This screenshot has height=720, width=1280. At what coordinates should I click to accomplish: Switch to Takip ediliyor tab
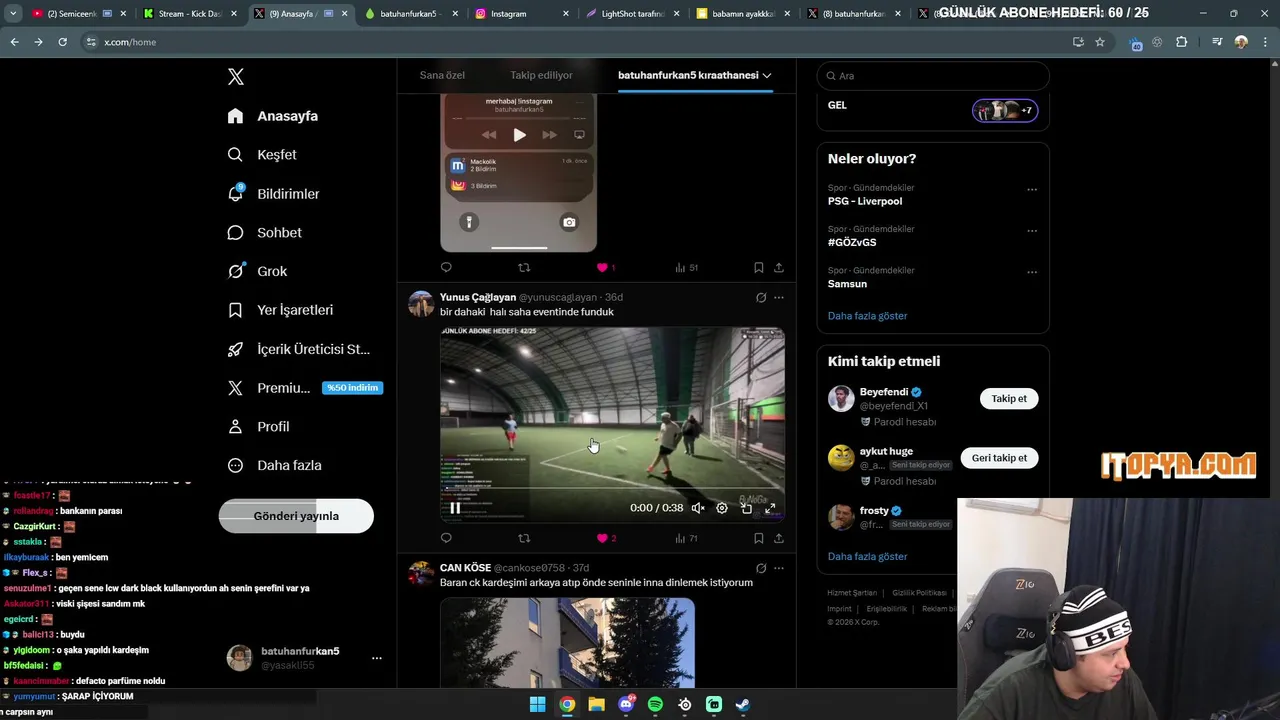[x=542, y=75]
